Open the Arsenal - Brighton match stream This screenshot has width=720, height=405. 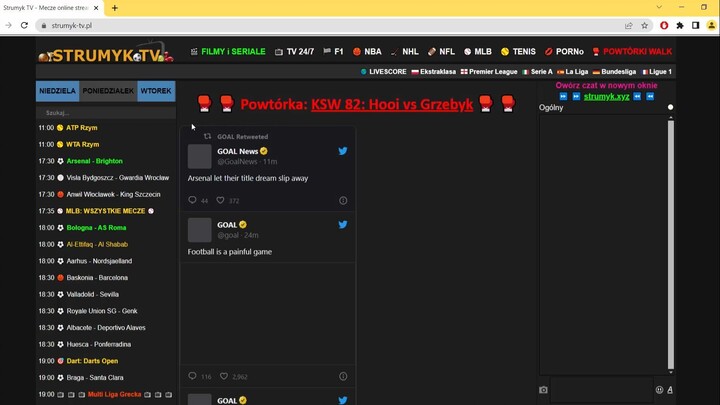[x=95, y=161]
